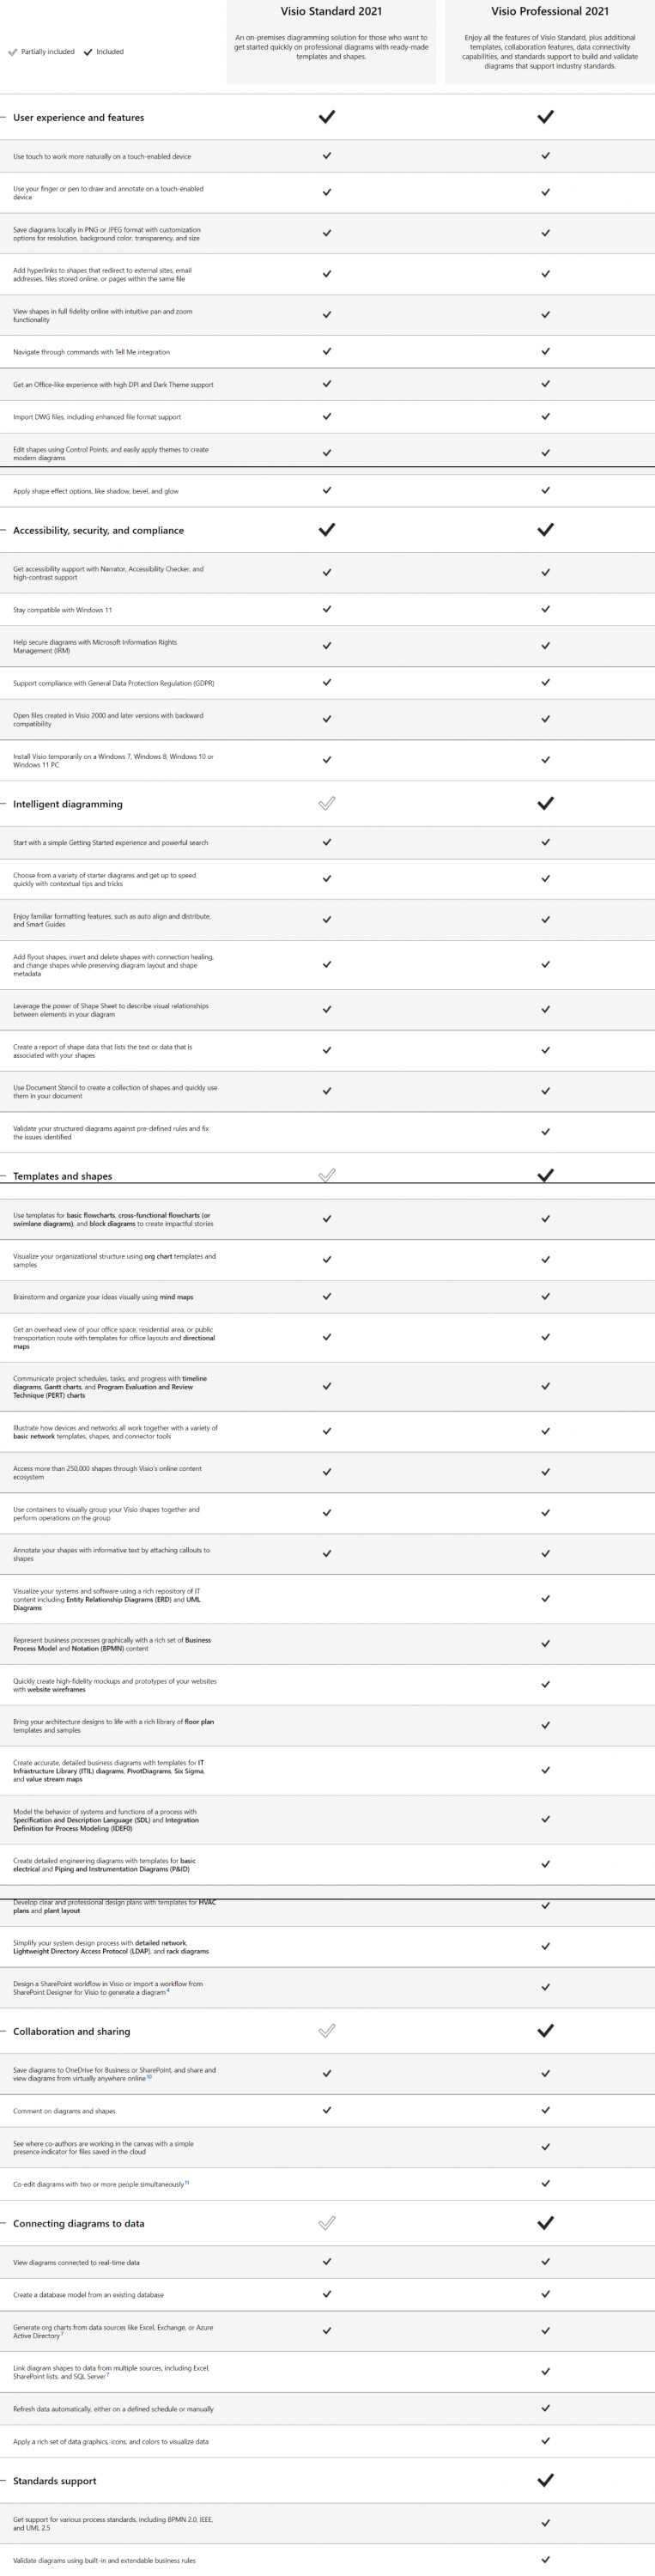Click the Visio Professional 2021 column header
The image size is (655, 2576).
(550, 12)
